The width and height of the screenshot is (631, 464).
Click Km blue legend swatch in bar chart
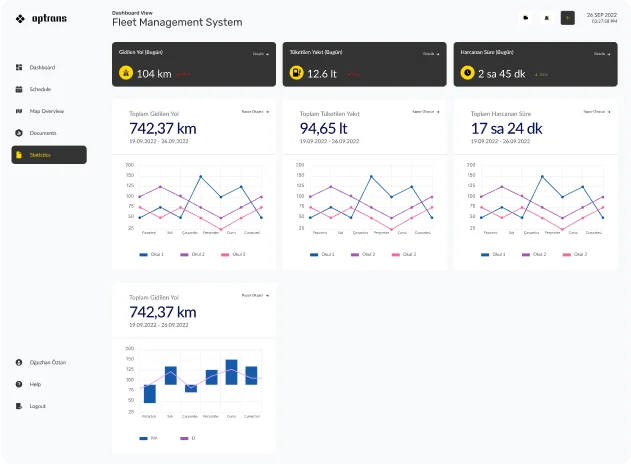click(143, 438)
